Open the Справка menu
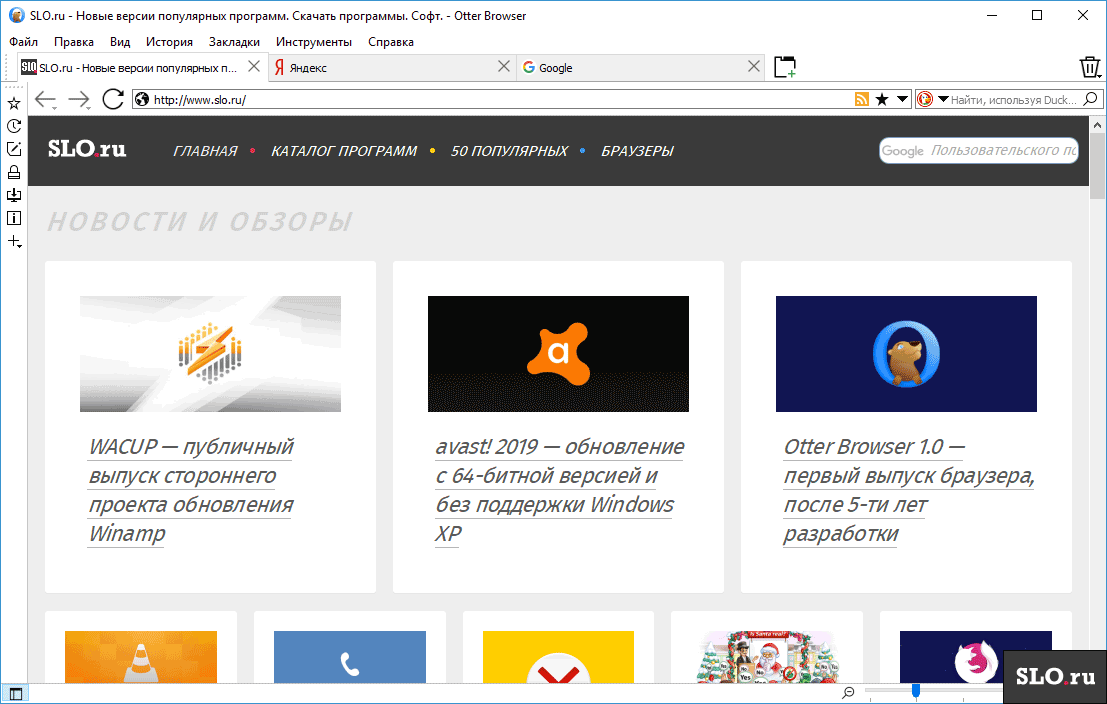1107x704 pixels. click(390, 42)
